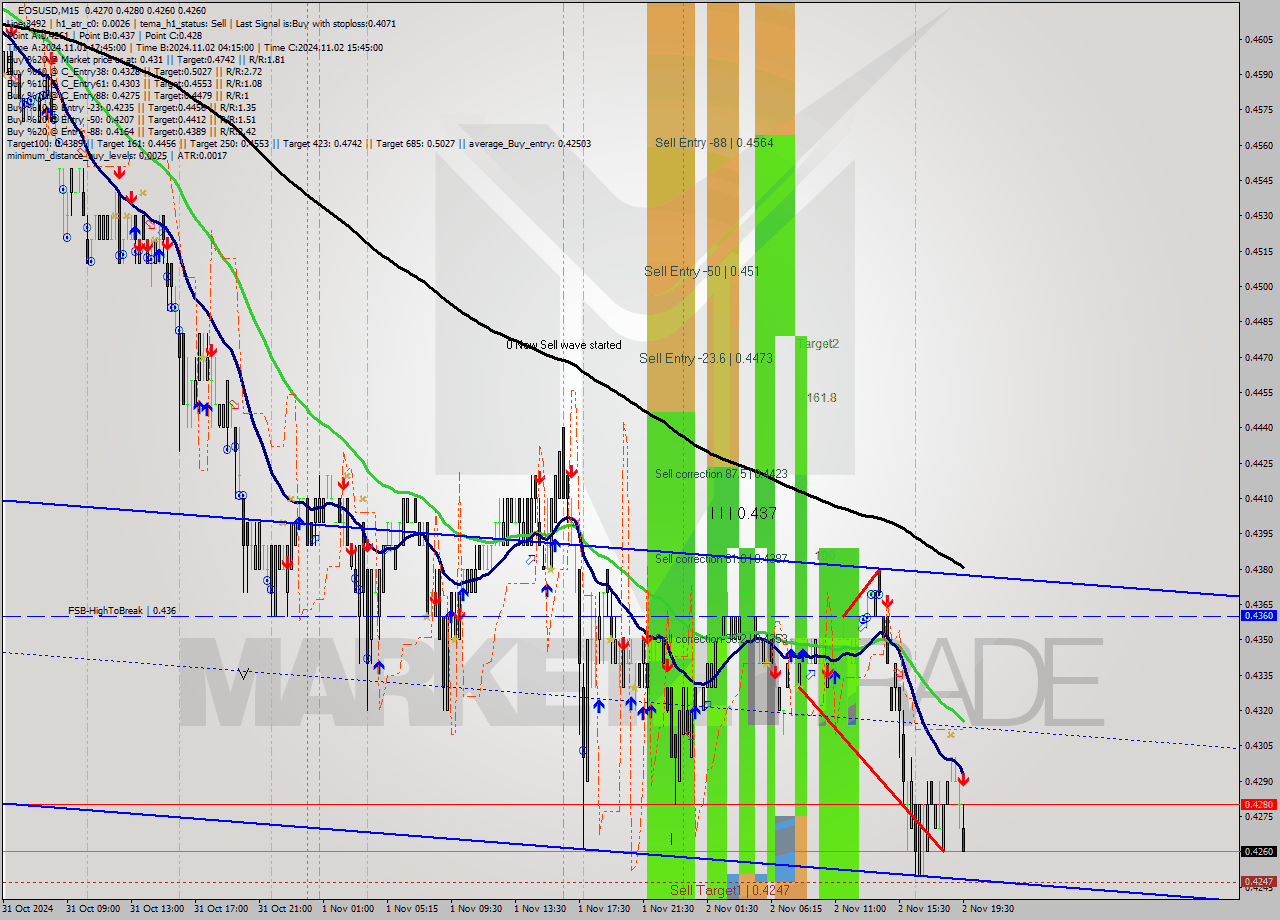Viewport: 1280px width, 920px height.
Task: Click the 0.4410 price scale value
Action: (1258, 498)
